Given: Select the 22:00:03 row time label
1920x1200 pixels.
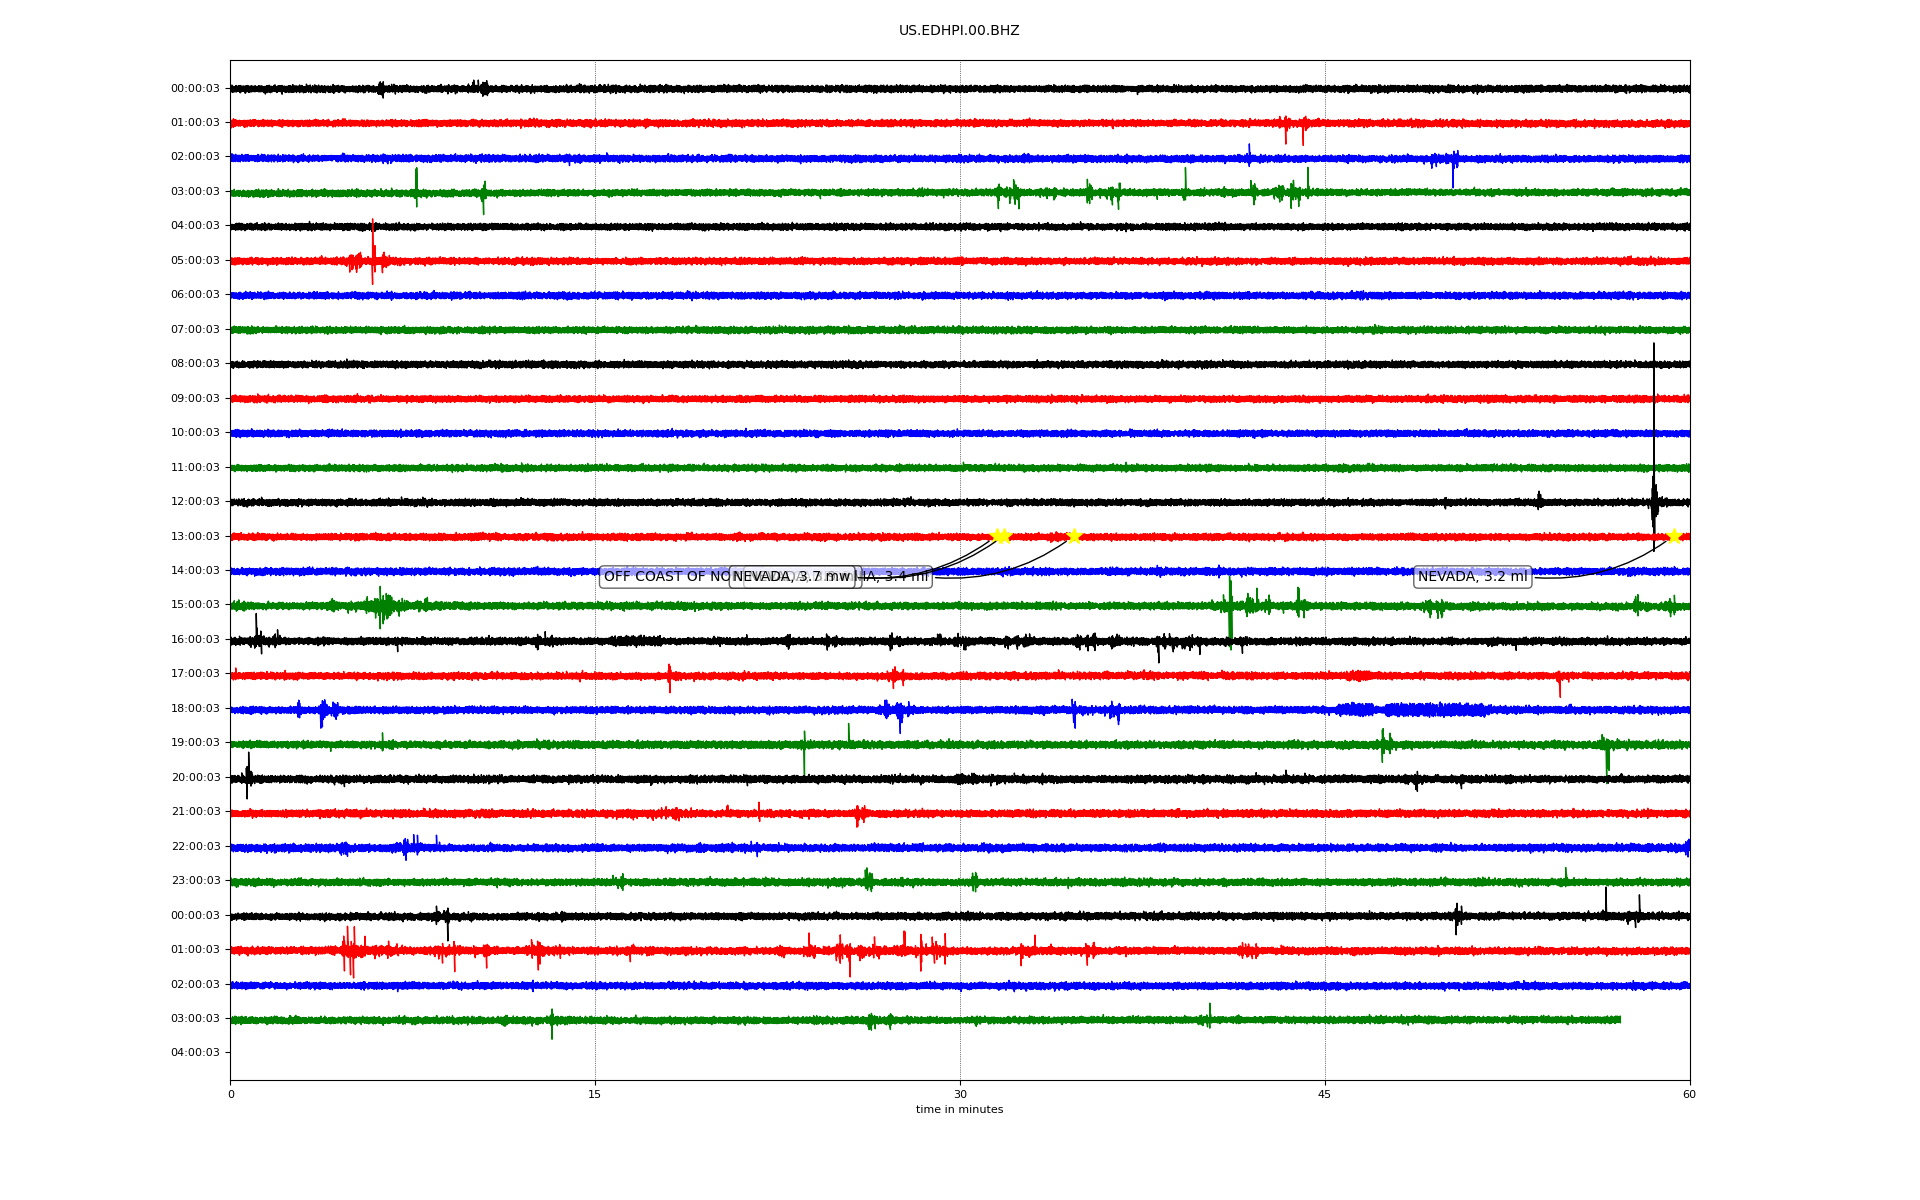Looking at the screenshot, I should click(195, 847).
